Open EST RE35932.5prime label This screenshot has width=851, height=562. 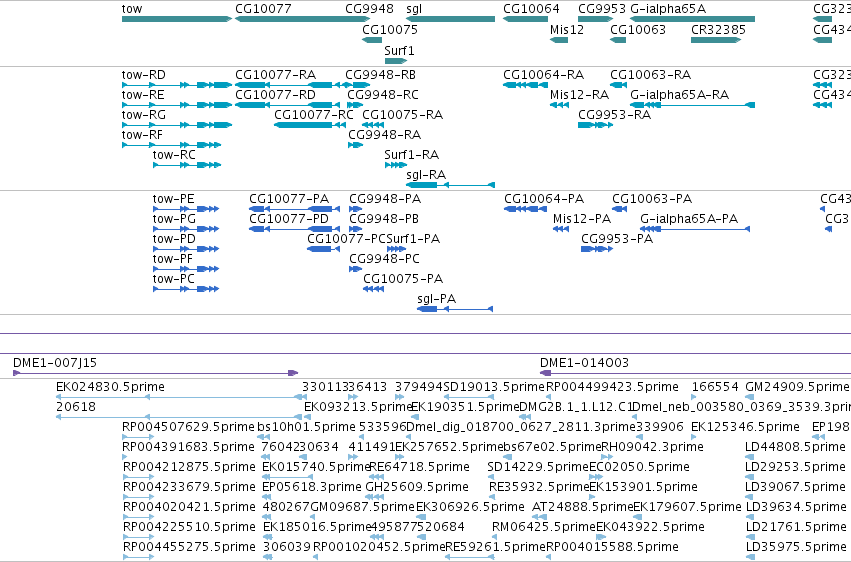pyautogui.click(x=538, y=487)
